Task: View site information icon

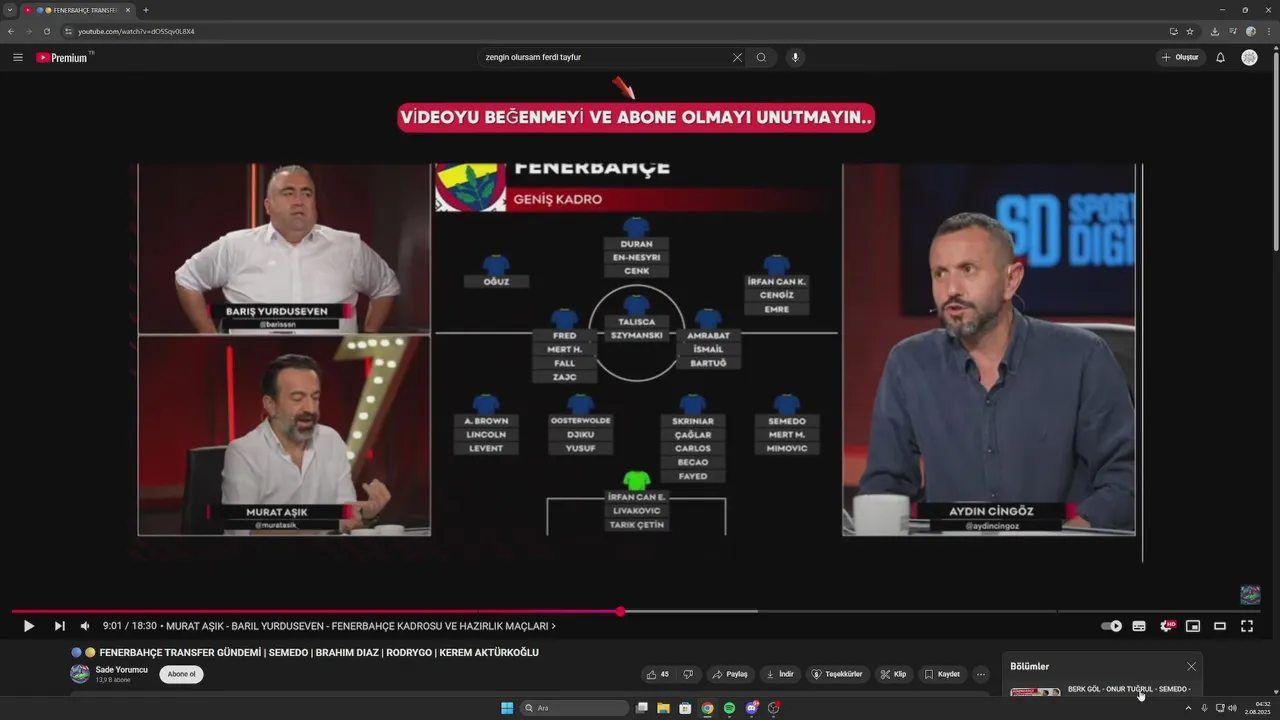Action: (68, 31)
